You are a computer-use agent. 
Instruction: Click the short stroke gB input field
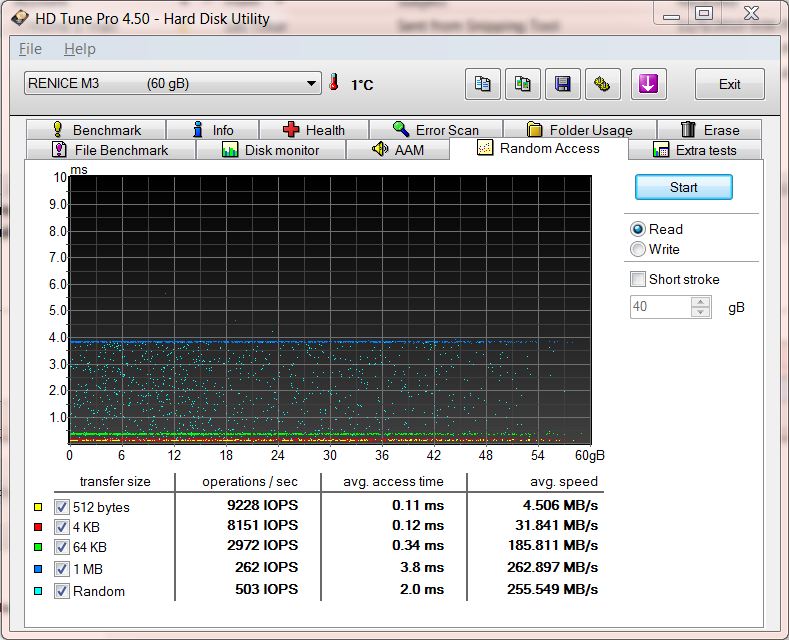pyautogui.click(x=660, y=307)
